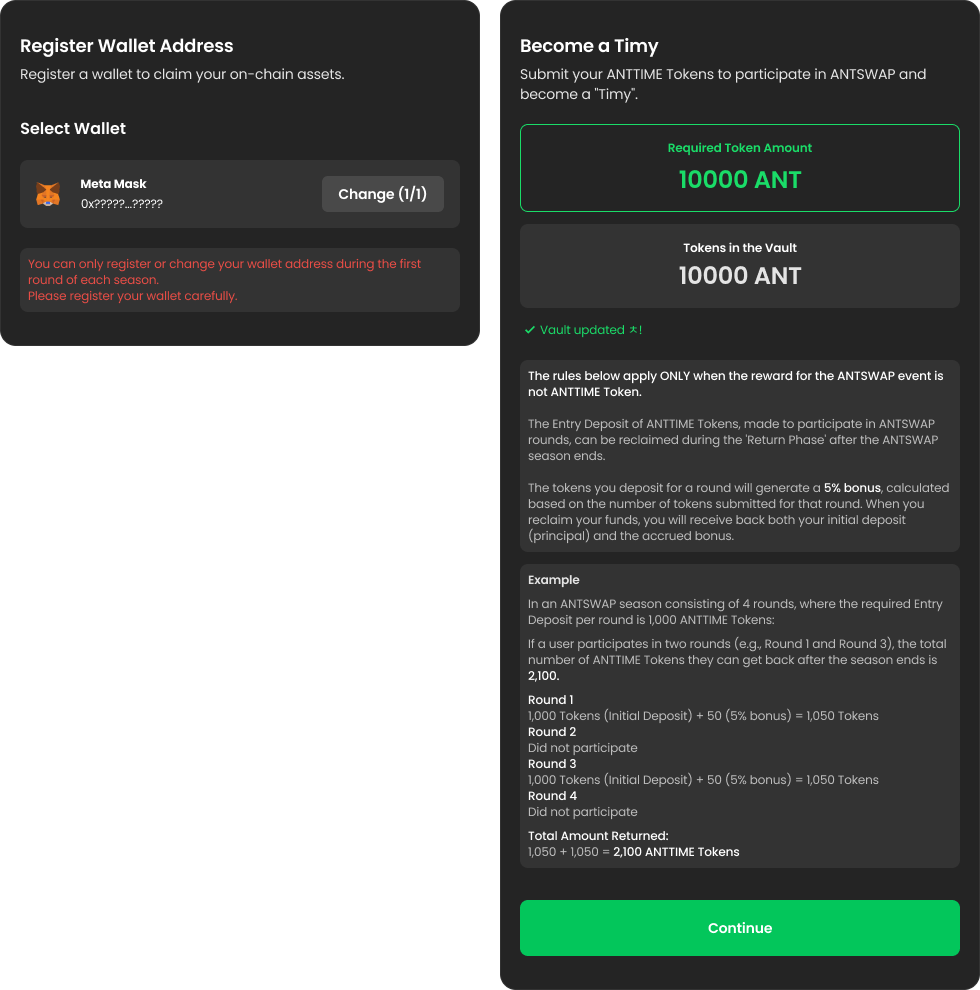
Task: Click the Select Wallet section label
Action: click(73, 128)
